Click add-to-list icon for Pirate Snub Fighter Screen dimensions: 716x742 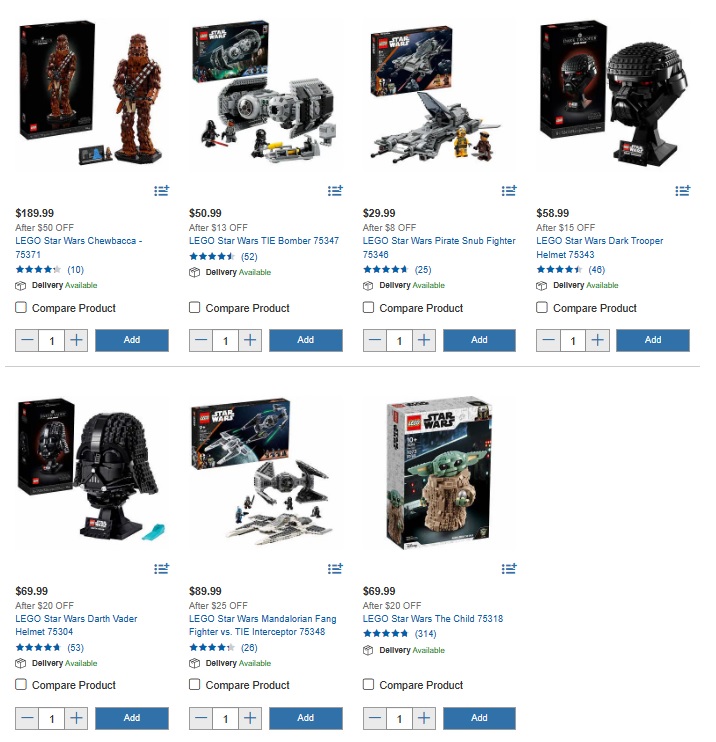coord(509,191)
